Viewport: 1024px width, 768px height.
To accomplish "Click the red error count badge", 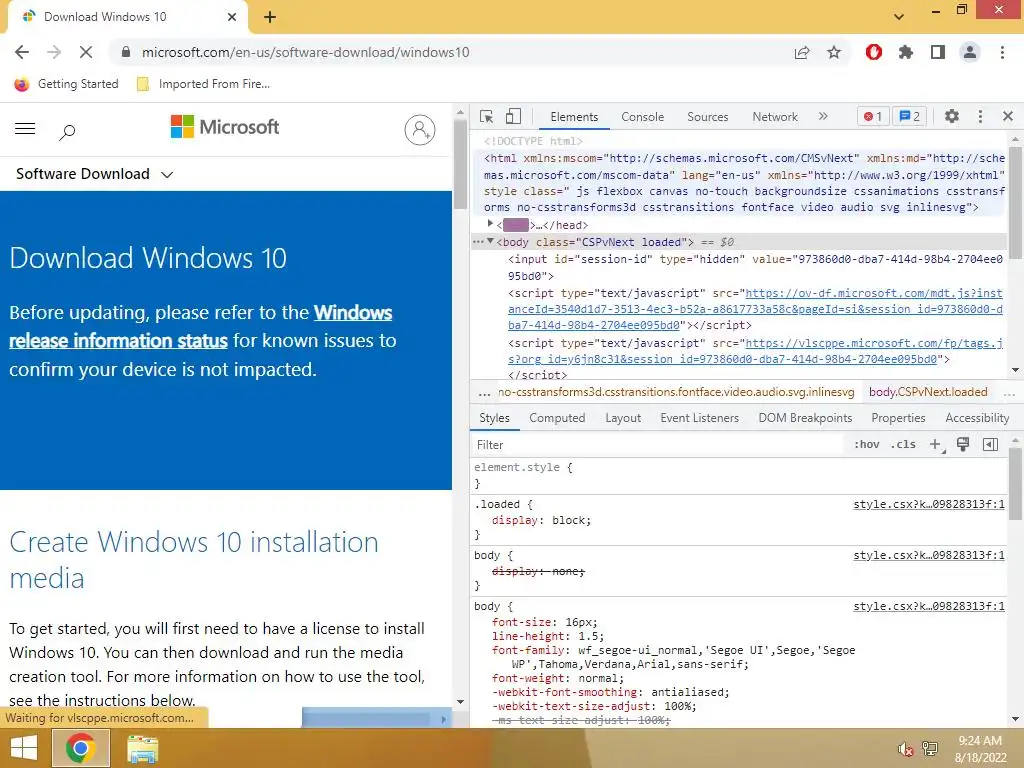I will (x=873, y=116).
